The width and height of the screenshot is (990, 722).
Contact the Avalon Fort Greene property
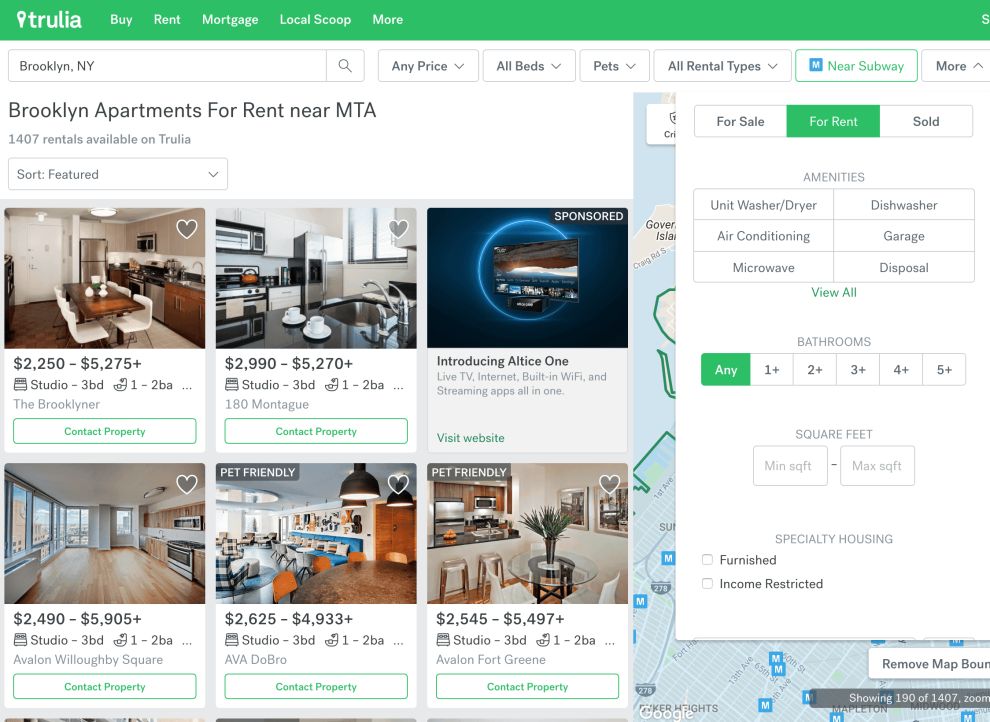point(528,686)
